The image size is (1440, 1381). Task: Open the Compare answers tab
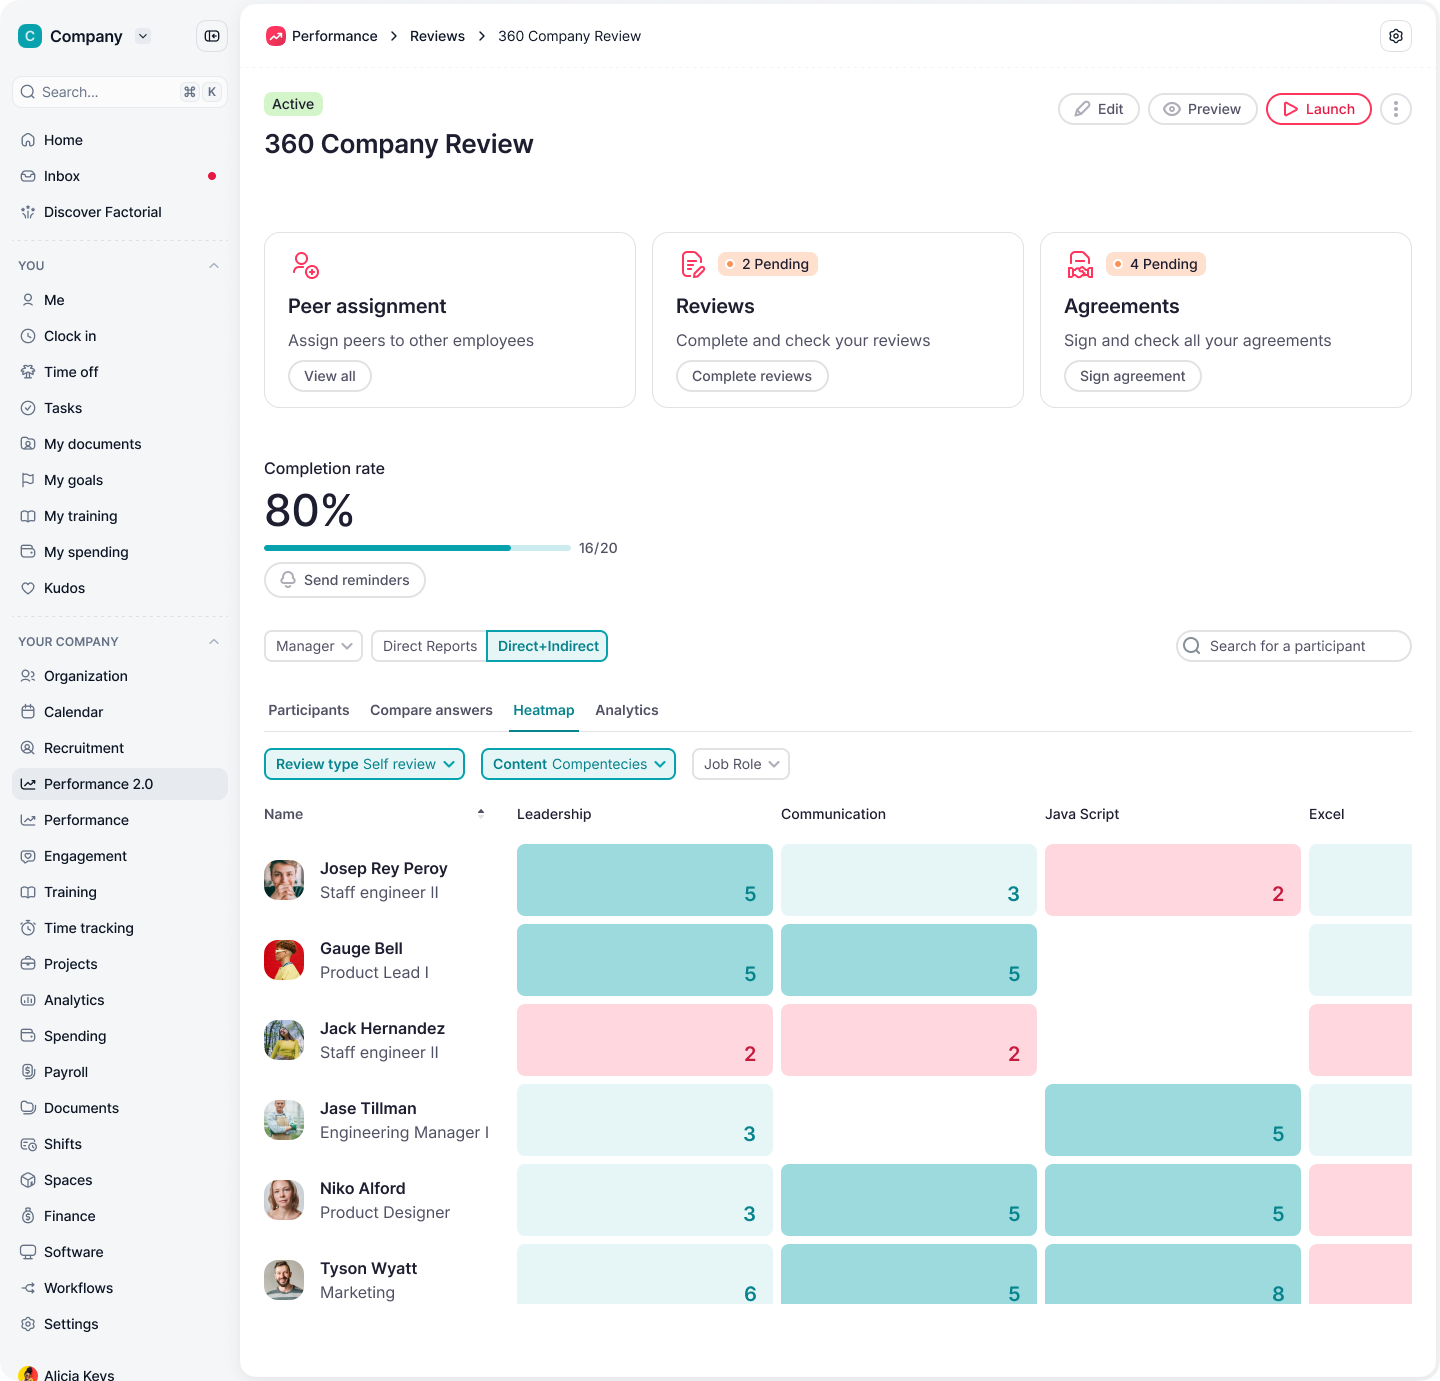[431, 710]
